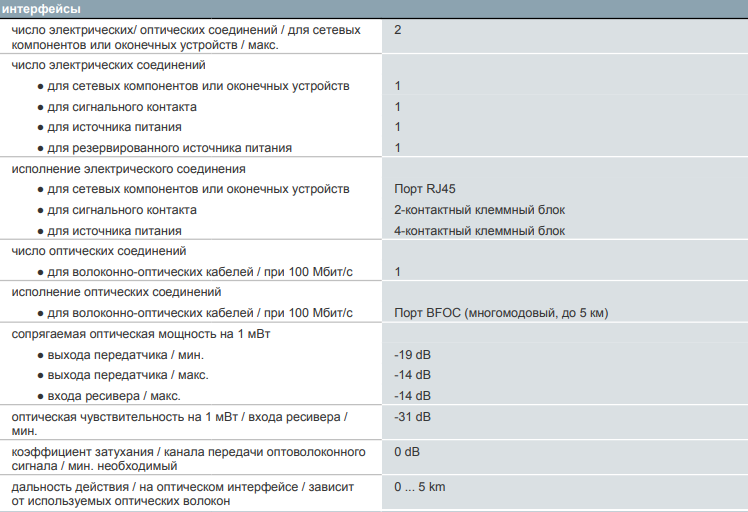Screen dimensions: 748x512
Task: Click the "число оптических соединений" label
Action: [x=98, y=251]
